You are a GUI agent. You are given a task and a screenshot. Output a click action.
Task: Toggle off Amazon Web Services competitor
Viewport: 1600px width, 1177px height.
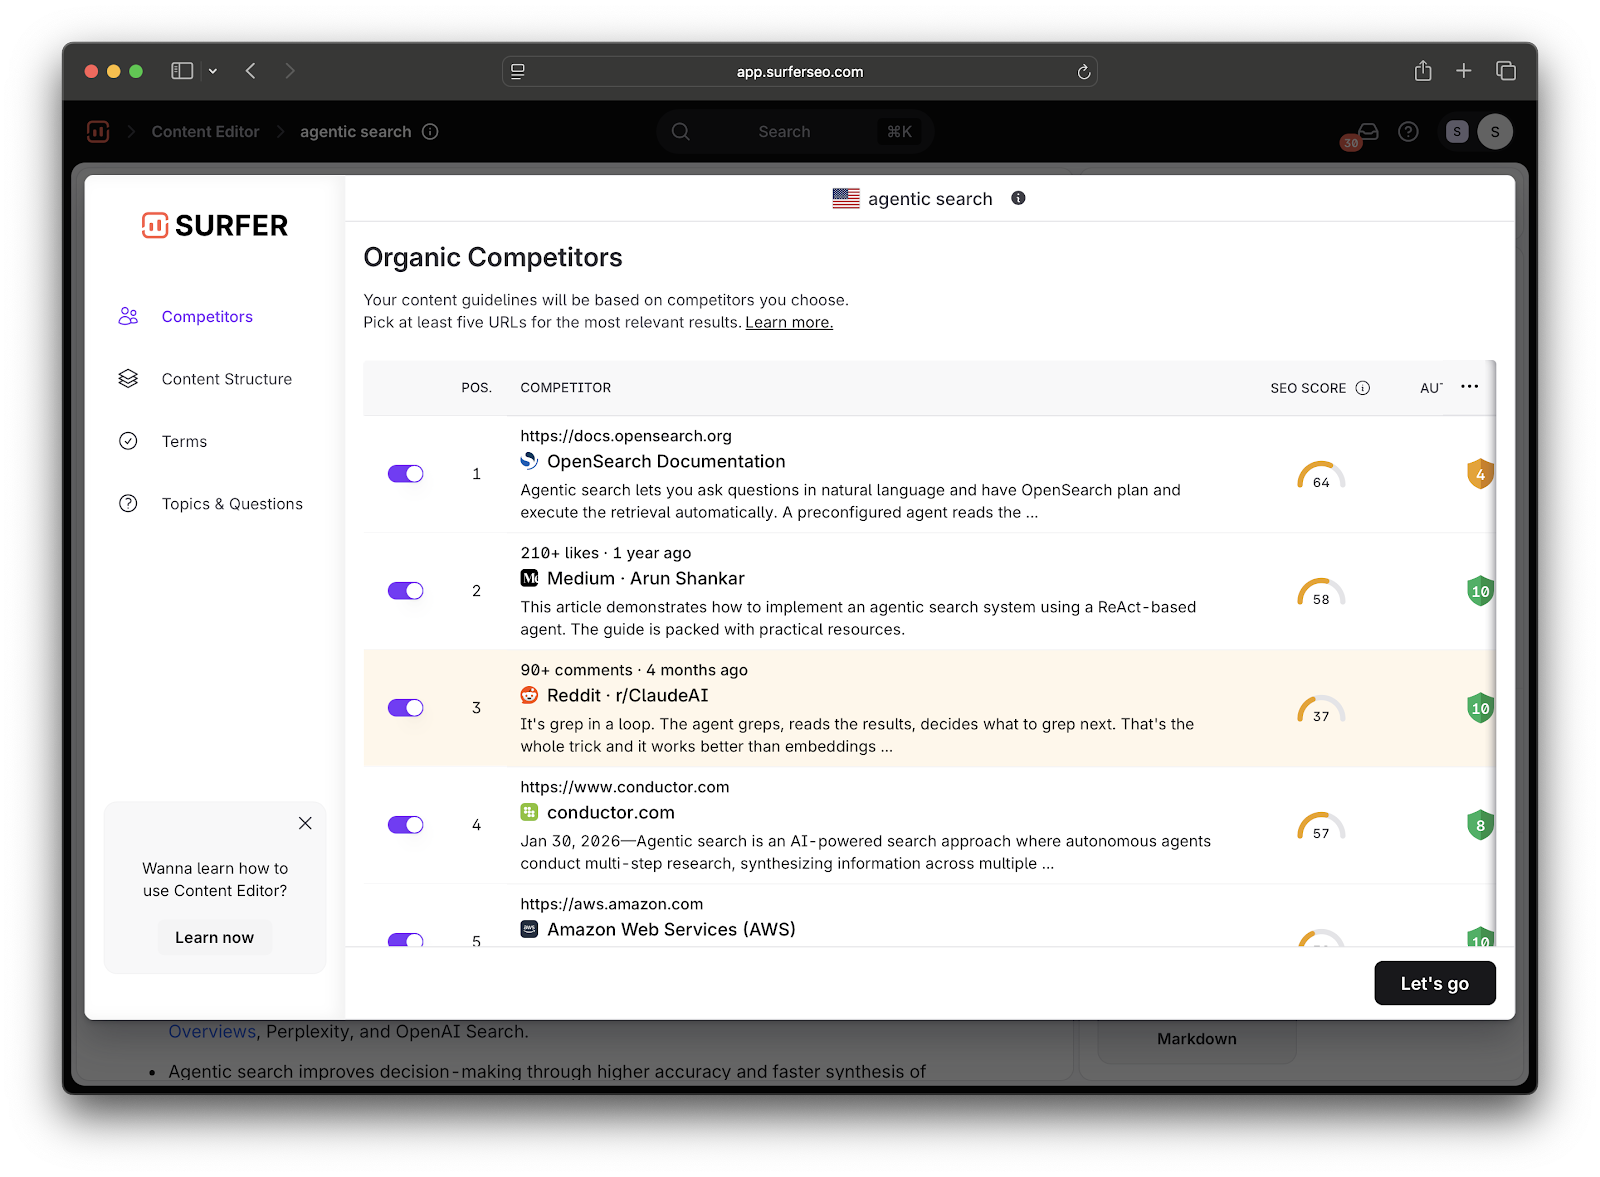(x=406, y=940)
